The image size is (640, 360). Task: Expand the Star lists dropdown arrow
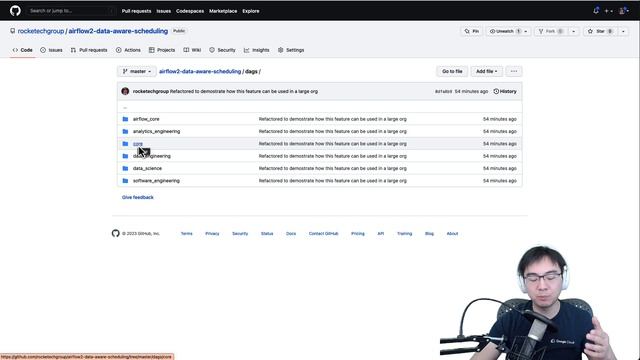point(623,31)
